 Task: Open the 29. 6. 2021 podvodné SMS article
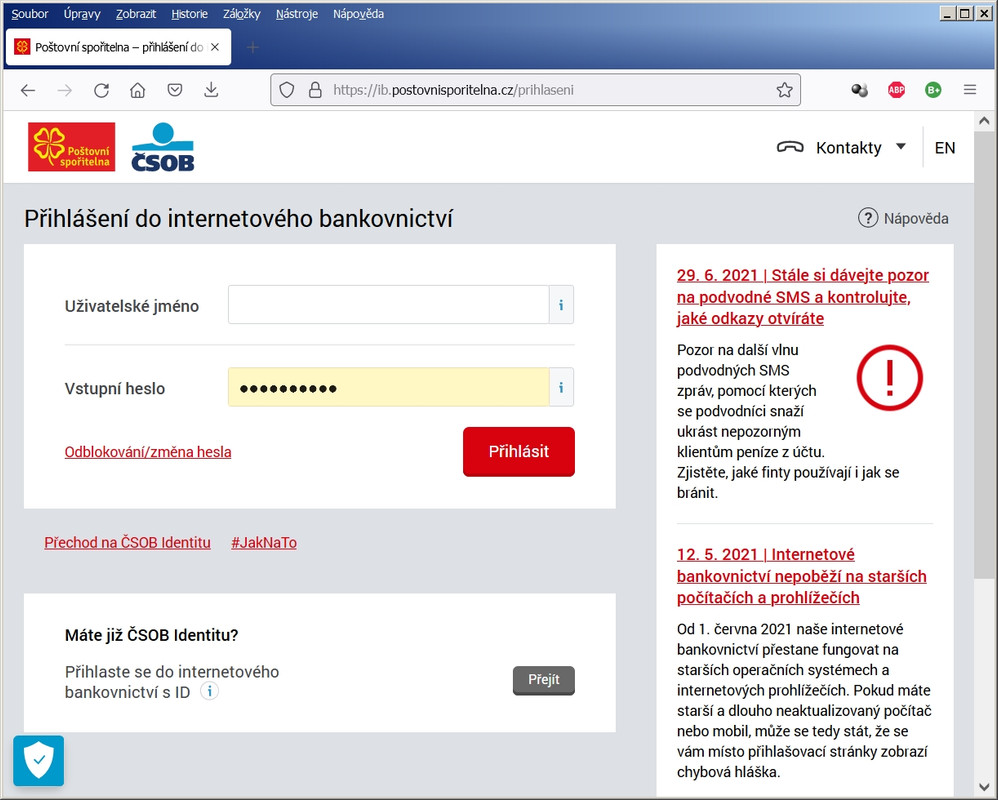click(x=803, y=297)
